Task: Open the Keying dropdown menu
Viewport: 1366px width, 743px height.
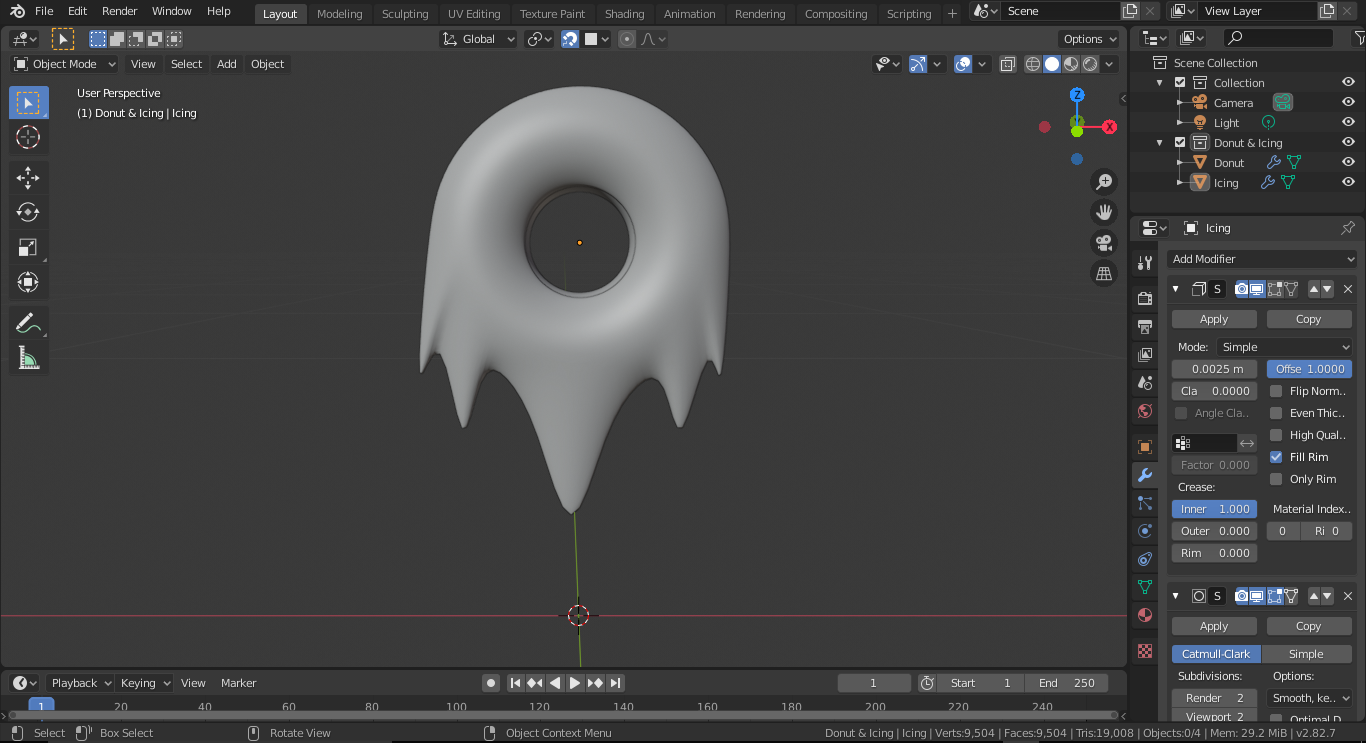Action: tap(145, 683)
